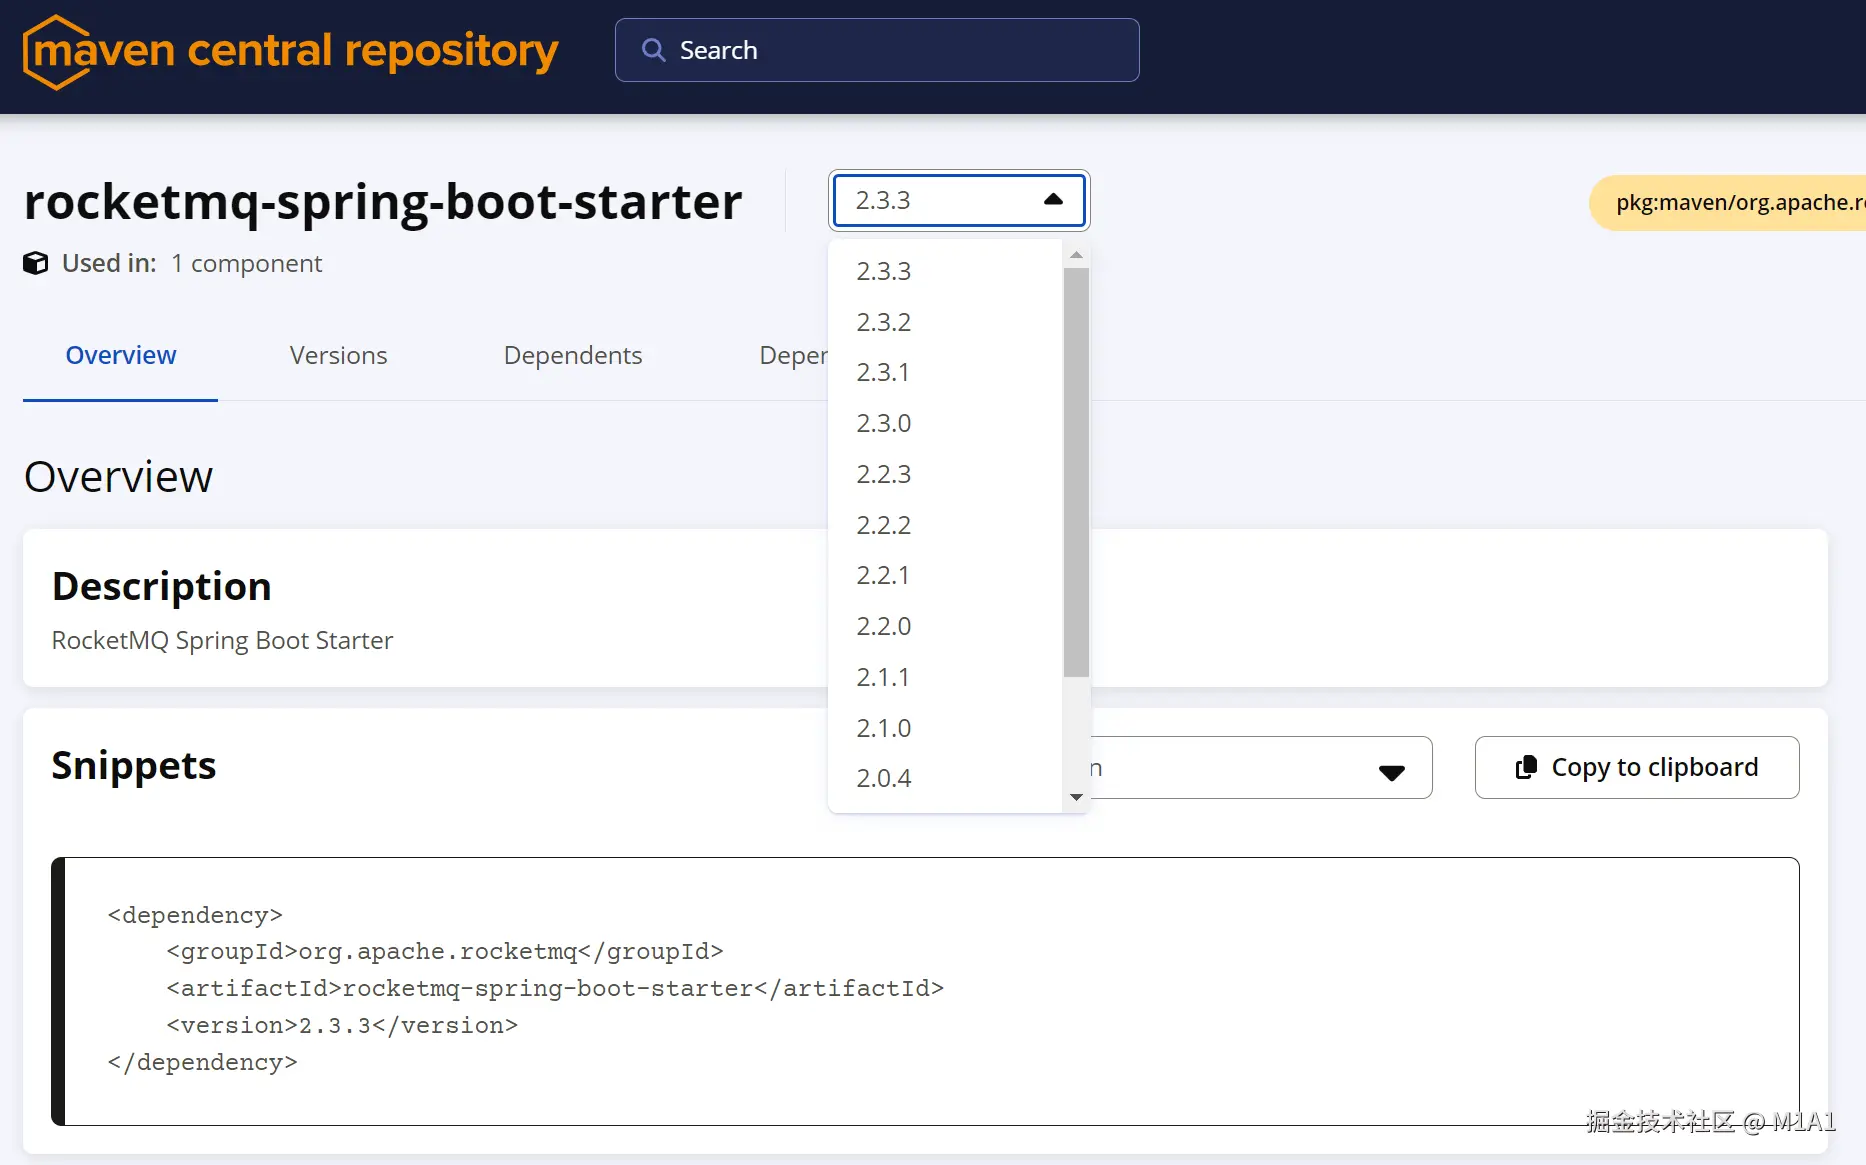Image resolution: width=1866 pixels, height=1165 pixels.
Task: Click the version 2.3.3 line in snippet
Action: pos(342,1025)
